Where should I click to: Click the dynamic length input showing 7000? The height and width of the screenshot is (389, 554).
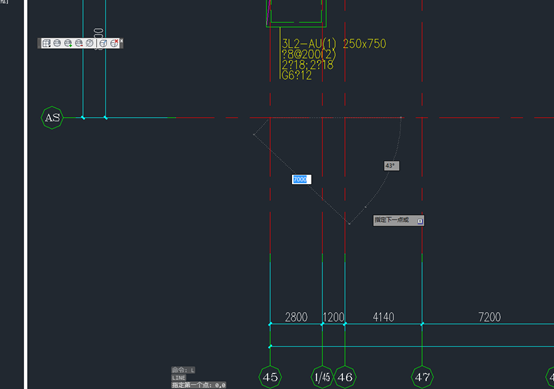coord(301,179)
